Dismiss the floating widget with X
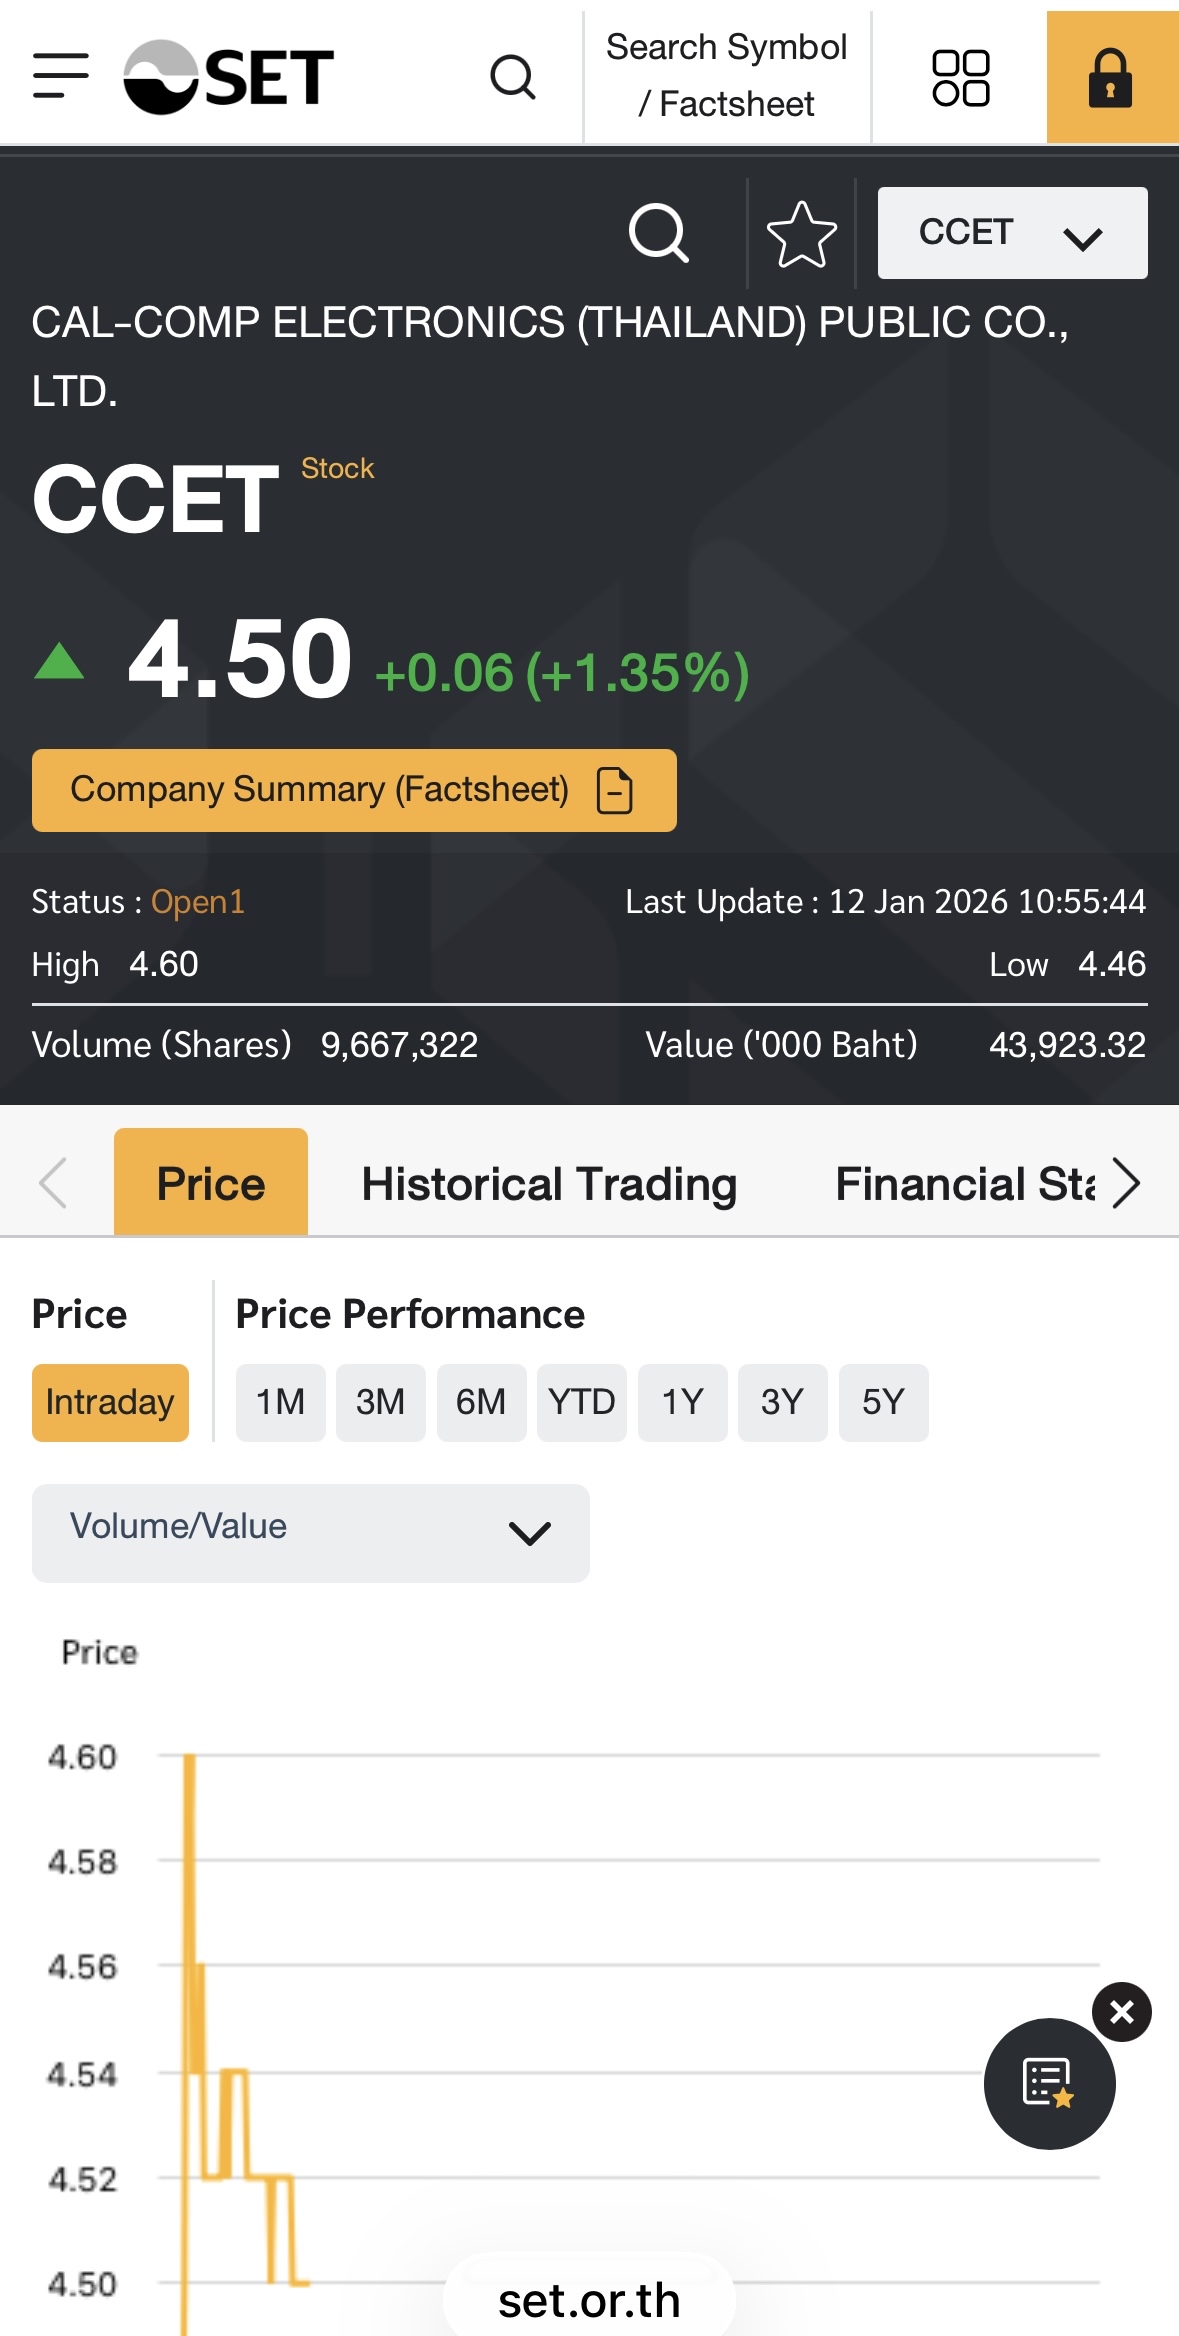This screenshot has height=2336, width=1179. [1122, 2011]
